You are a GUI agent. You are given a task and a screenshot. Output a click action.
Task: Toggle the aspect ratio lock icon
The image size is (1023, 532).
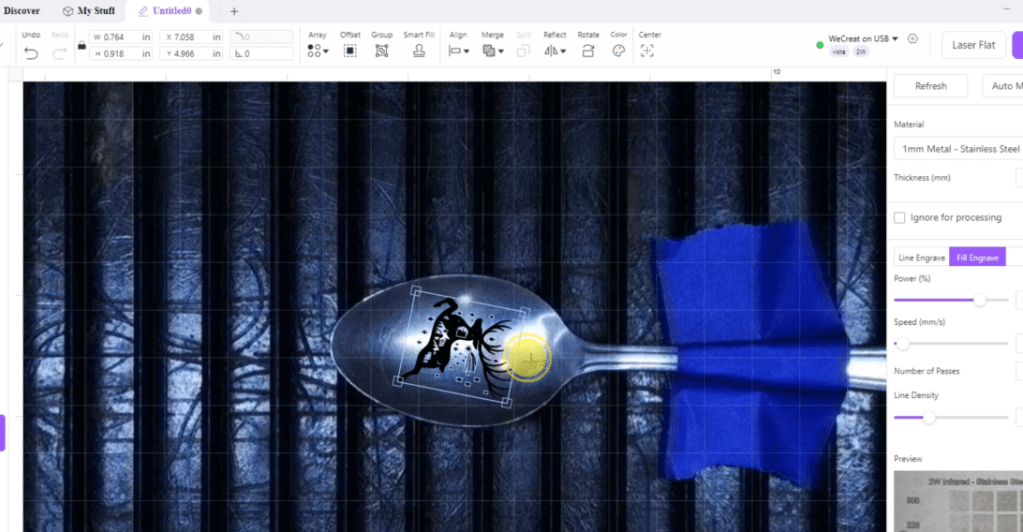coord(81,45)
